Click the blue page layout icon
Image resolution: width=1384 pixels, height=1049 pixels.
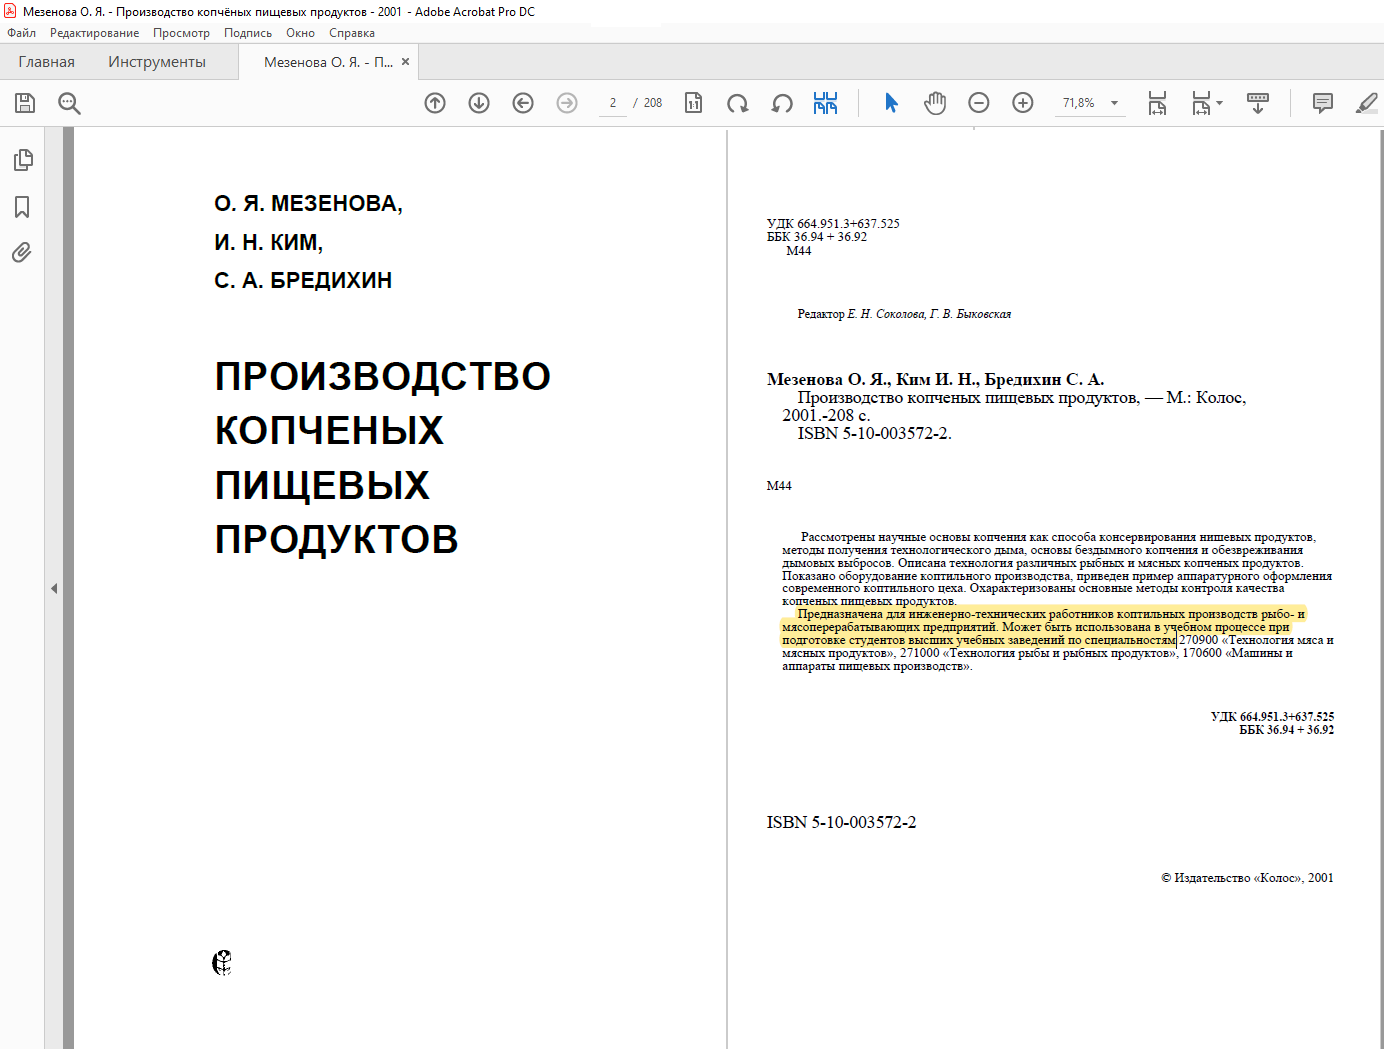825,103
